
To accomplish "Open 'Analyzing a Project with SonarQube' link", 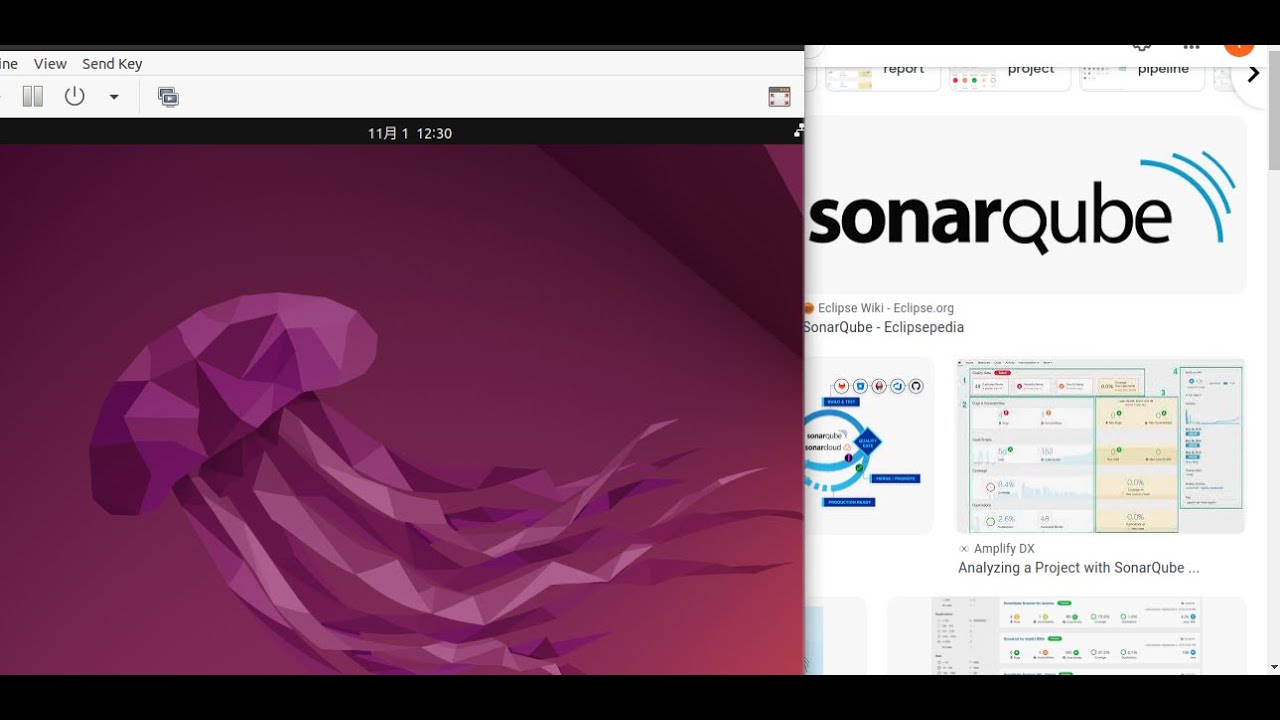I will click(x=1079, y=568).
